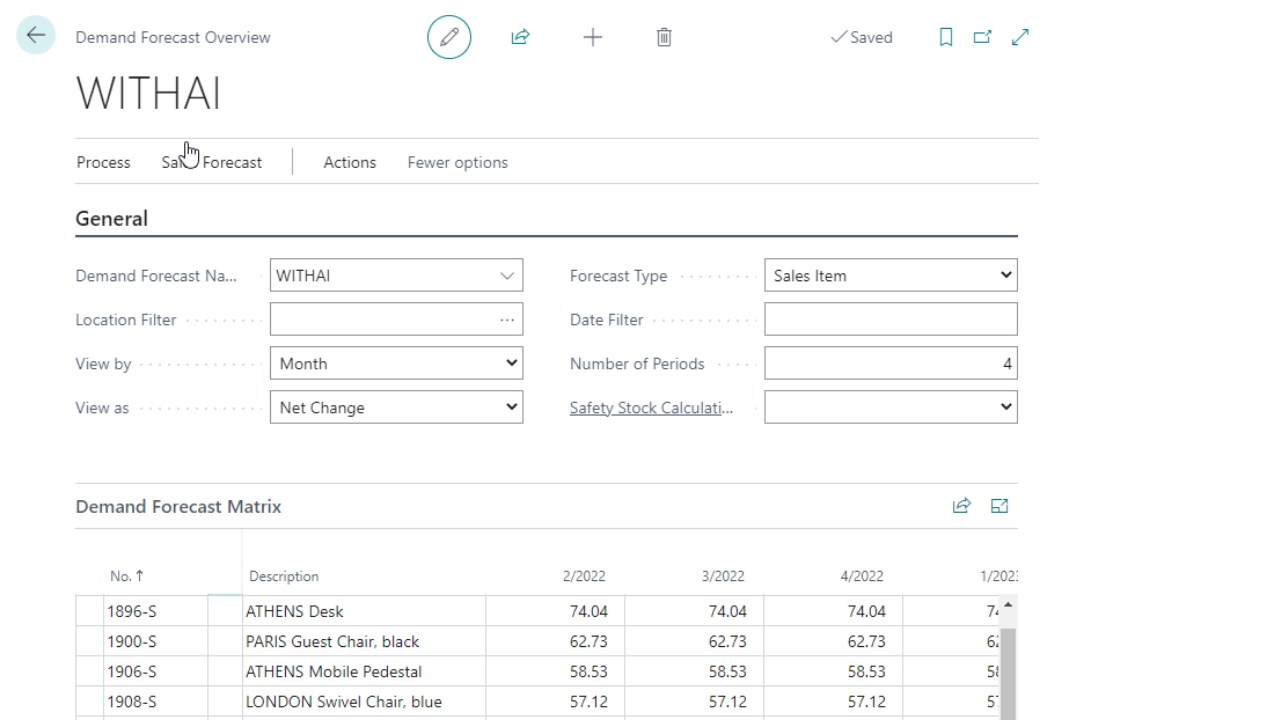
Task: Click the back arrow button
Action: pyautogui.click(x=36, y=36)
